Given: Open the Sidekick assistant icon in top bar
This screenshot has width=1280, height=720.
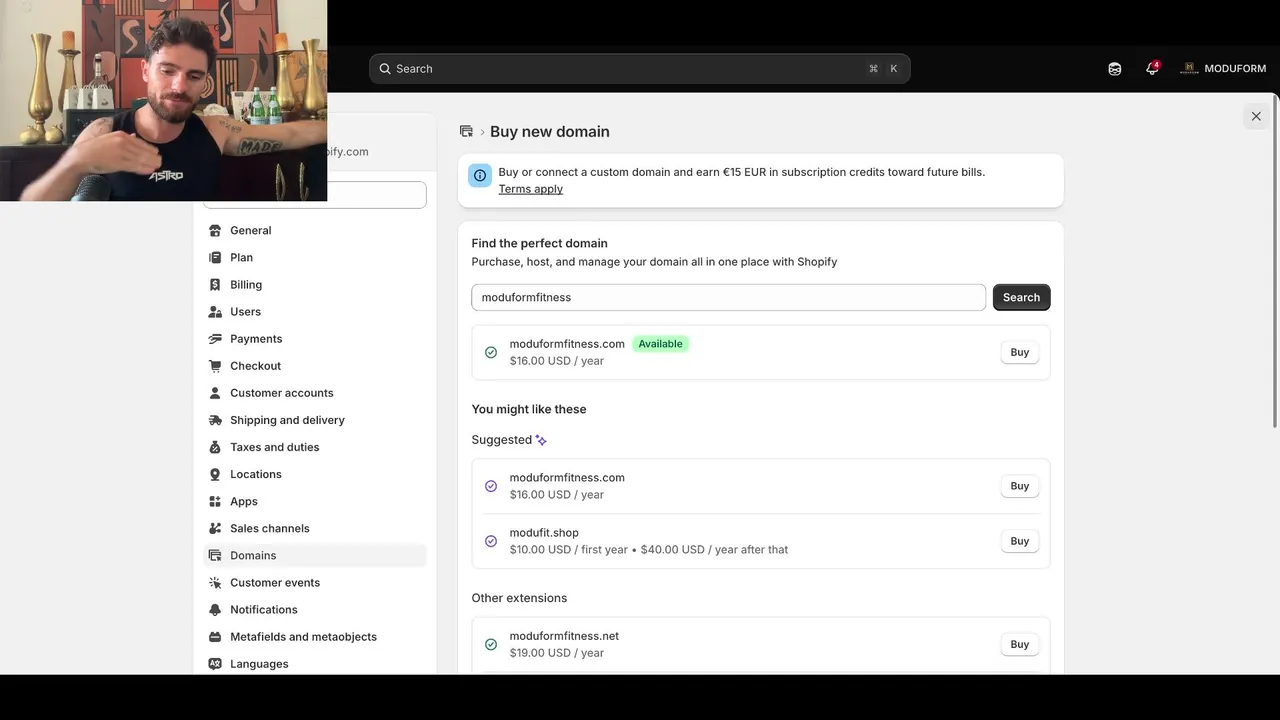Looking at the screenshot, I should tap(1115, 69).
